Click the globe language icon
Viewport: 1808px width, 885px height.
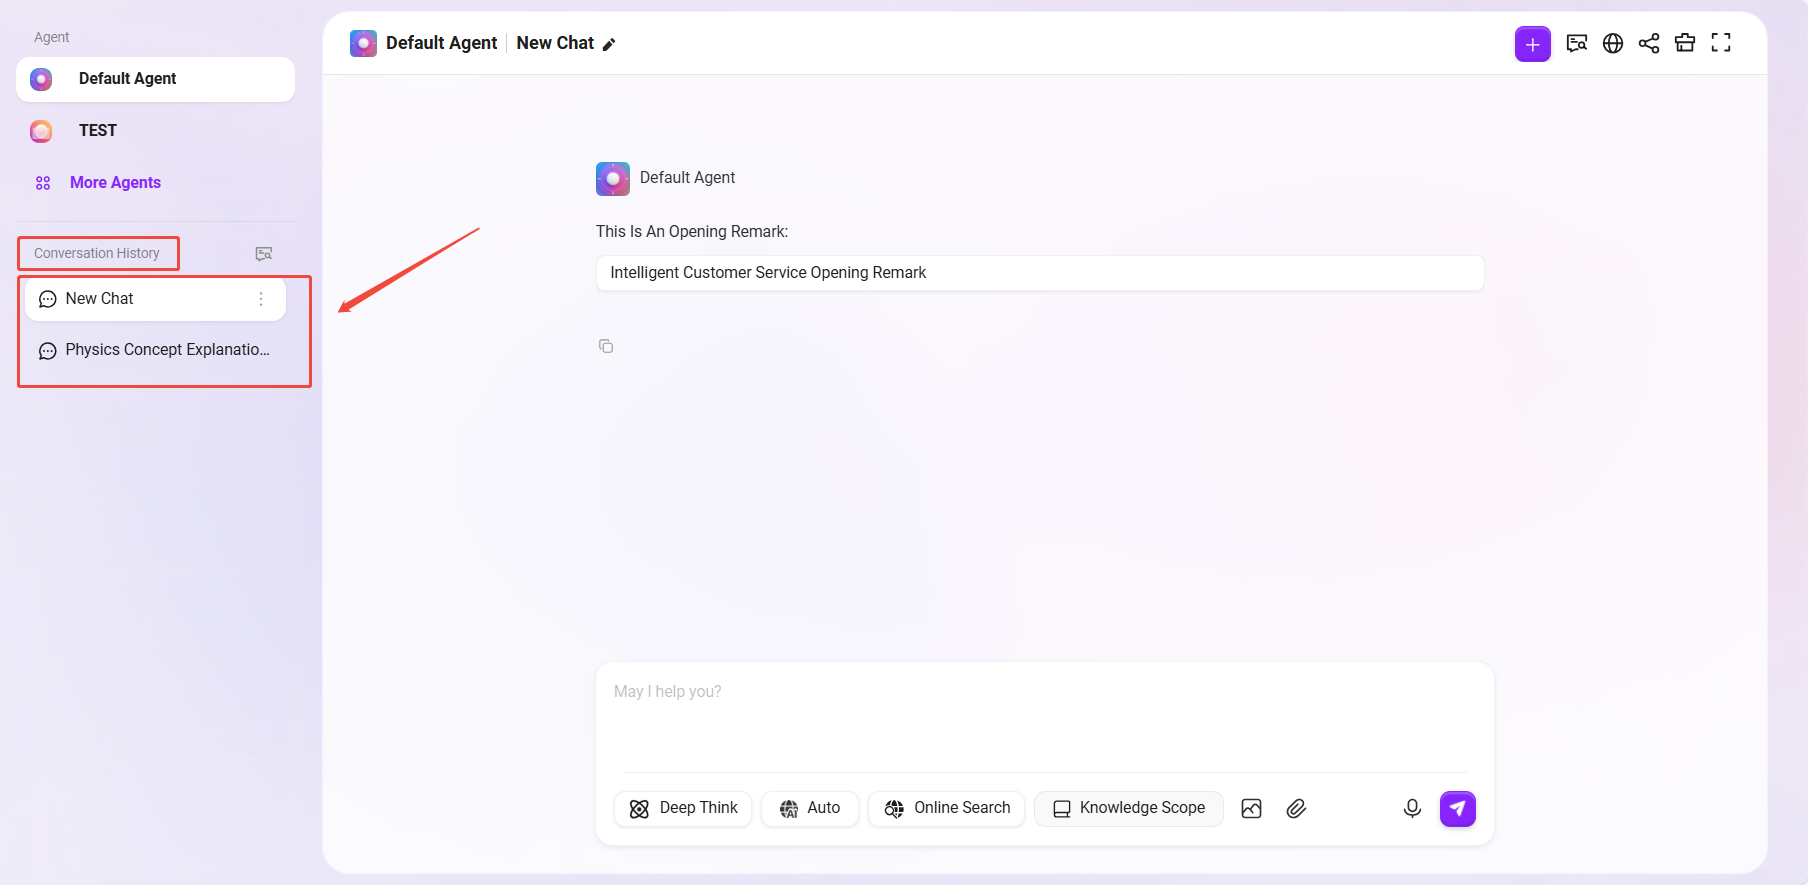coord(1613,43)
